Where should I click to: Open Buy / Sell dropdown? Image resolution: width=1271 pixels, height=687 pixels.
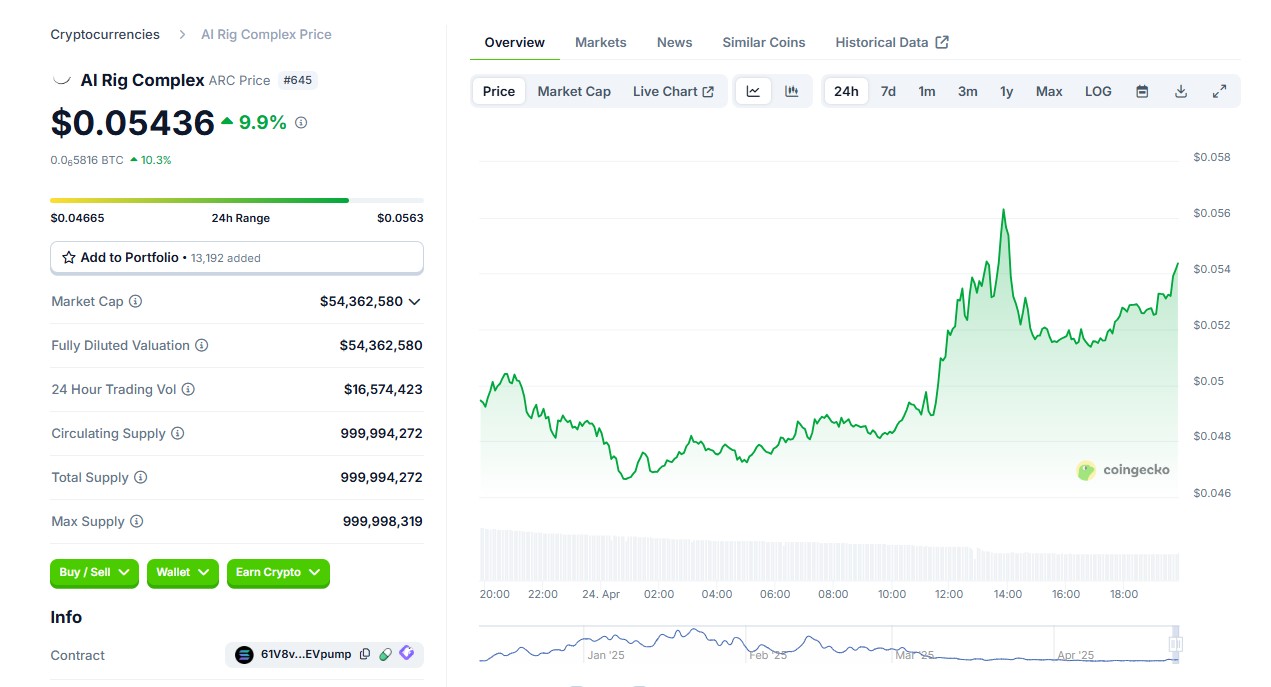click(x=94, y=572)
